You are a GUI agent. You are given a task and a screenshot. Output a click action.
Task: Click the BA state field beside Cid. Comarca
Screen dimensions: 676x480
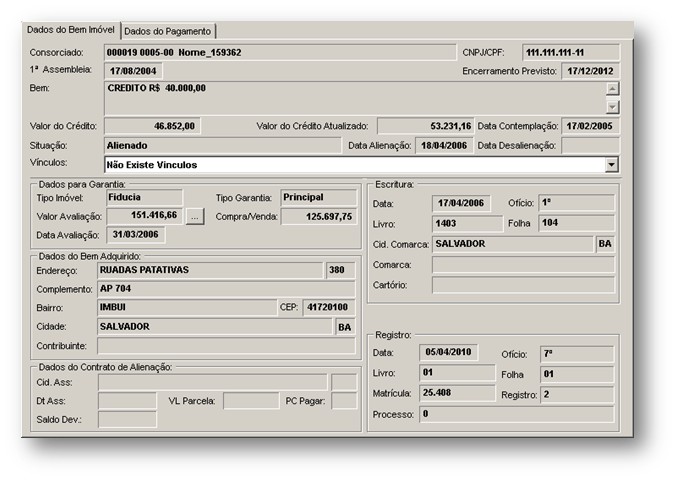click(605, 244)
